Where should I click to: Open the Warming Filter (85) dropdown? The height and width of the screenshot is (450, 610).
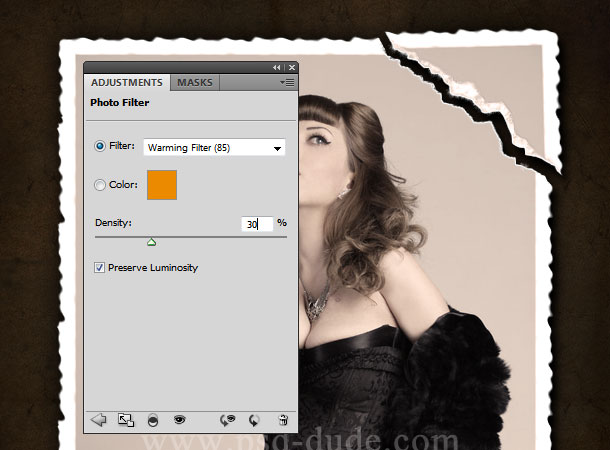pyautogui.click(x=214, y=148)
